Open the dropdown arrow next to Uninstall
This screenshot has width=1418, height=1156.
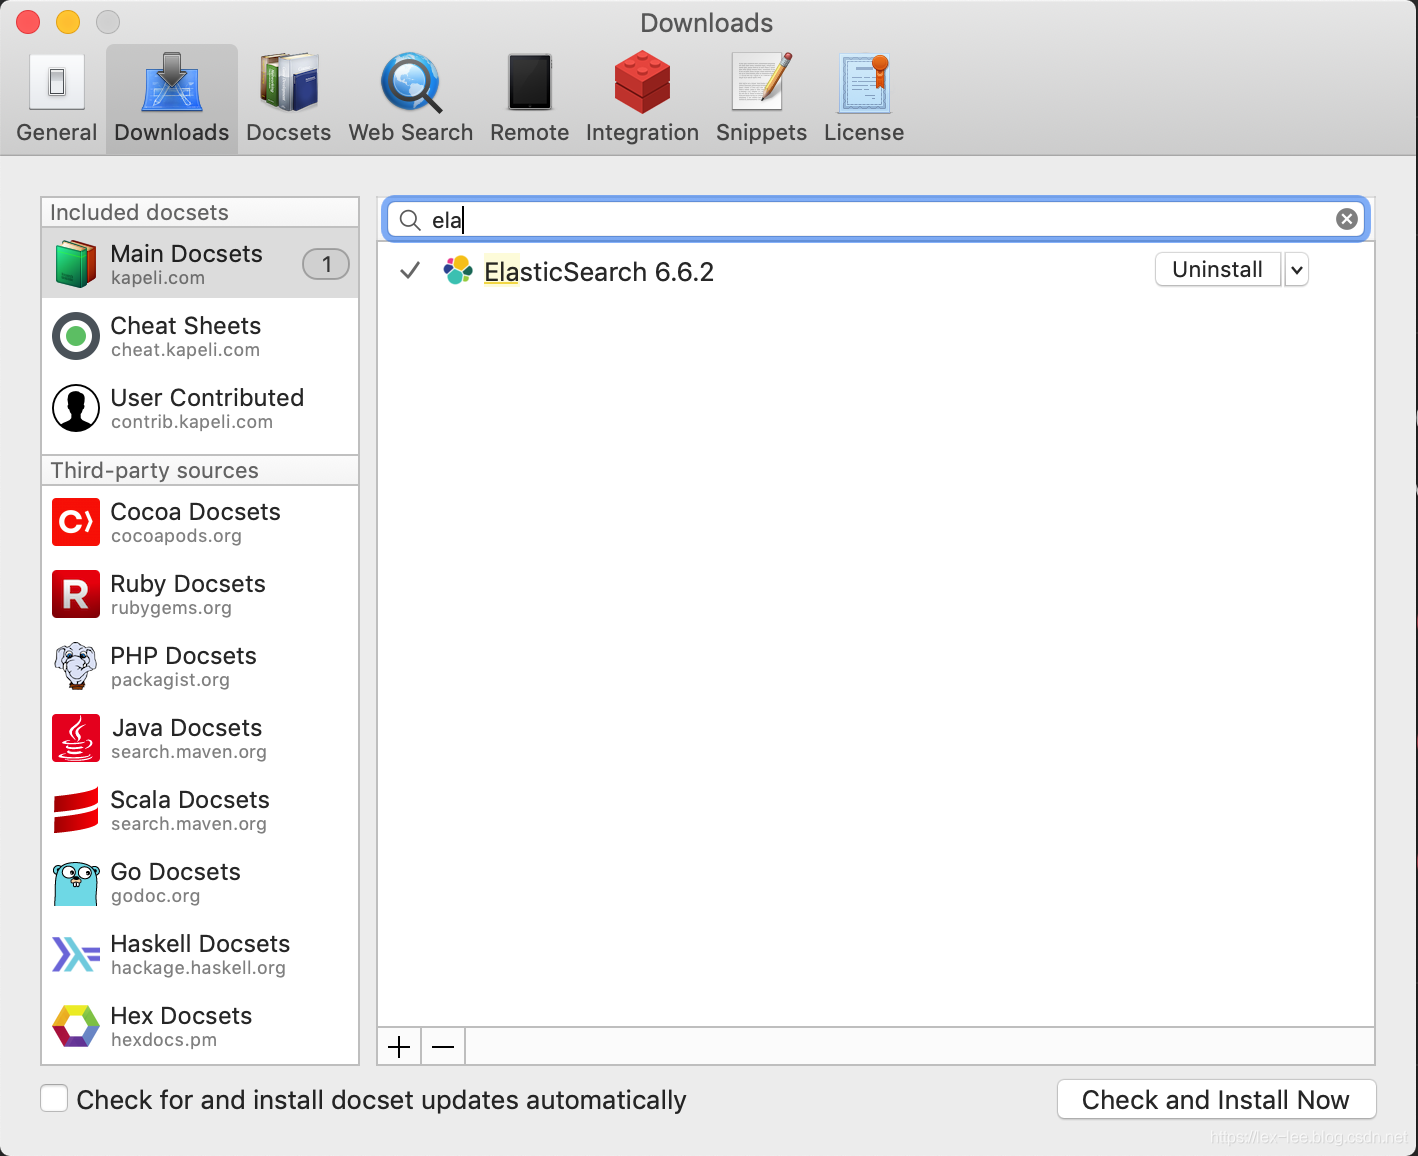pos(1296,270)
